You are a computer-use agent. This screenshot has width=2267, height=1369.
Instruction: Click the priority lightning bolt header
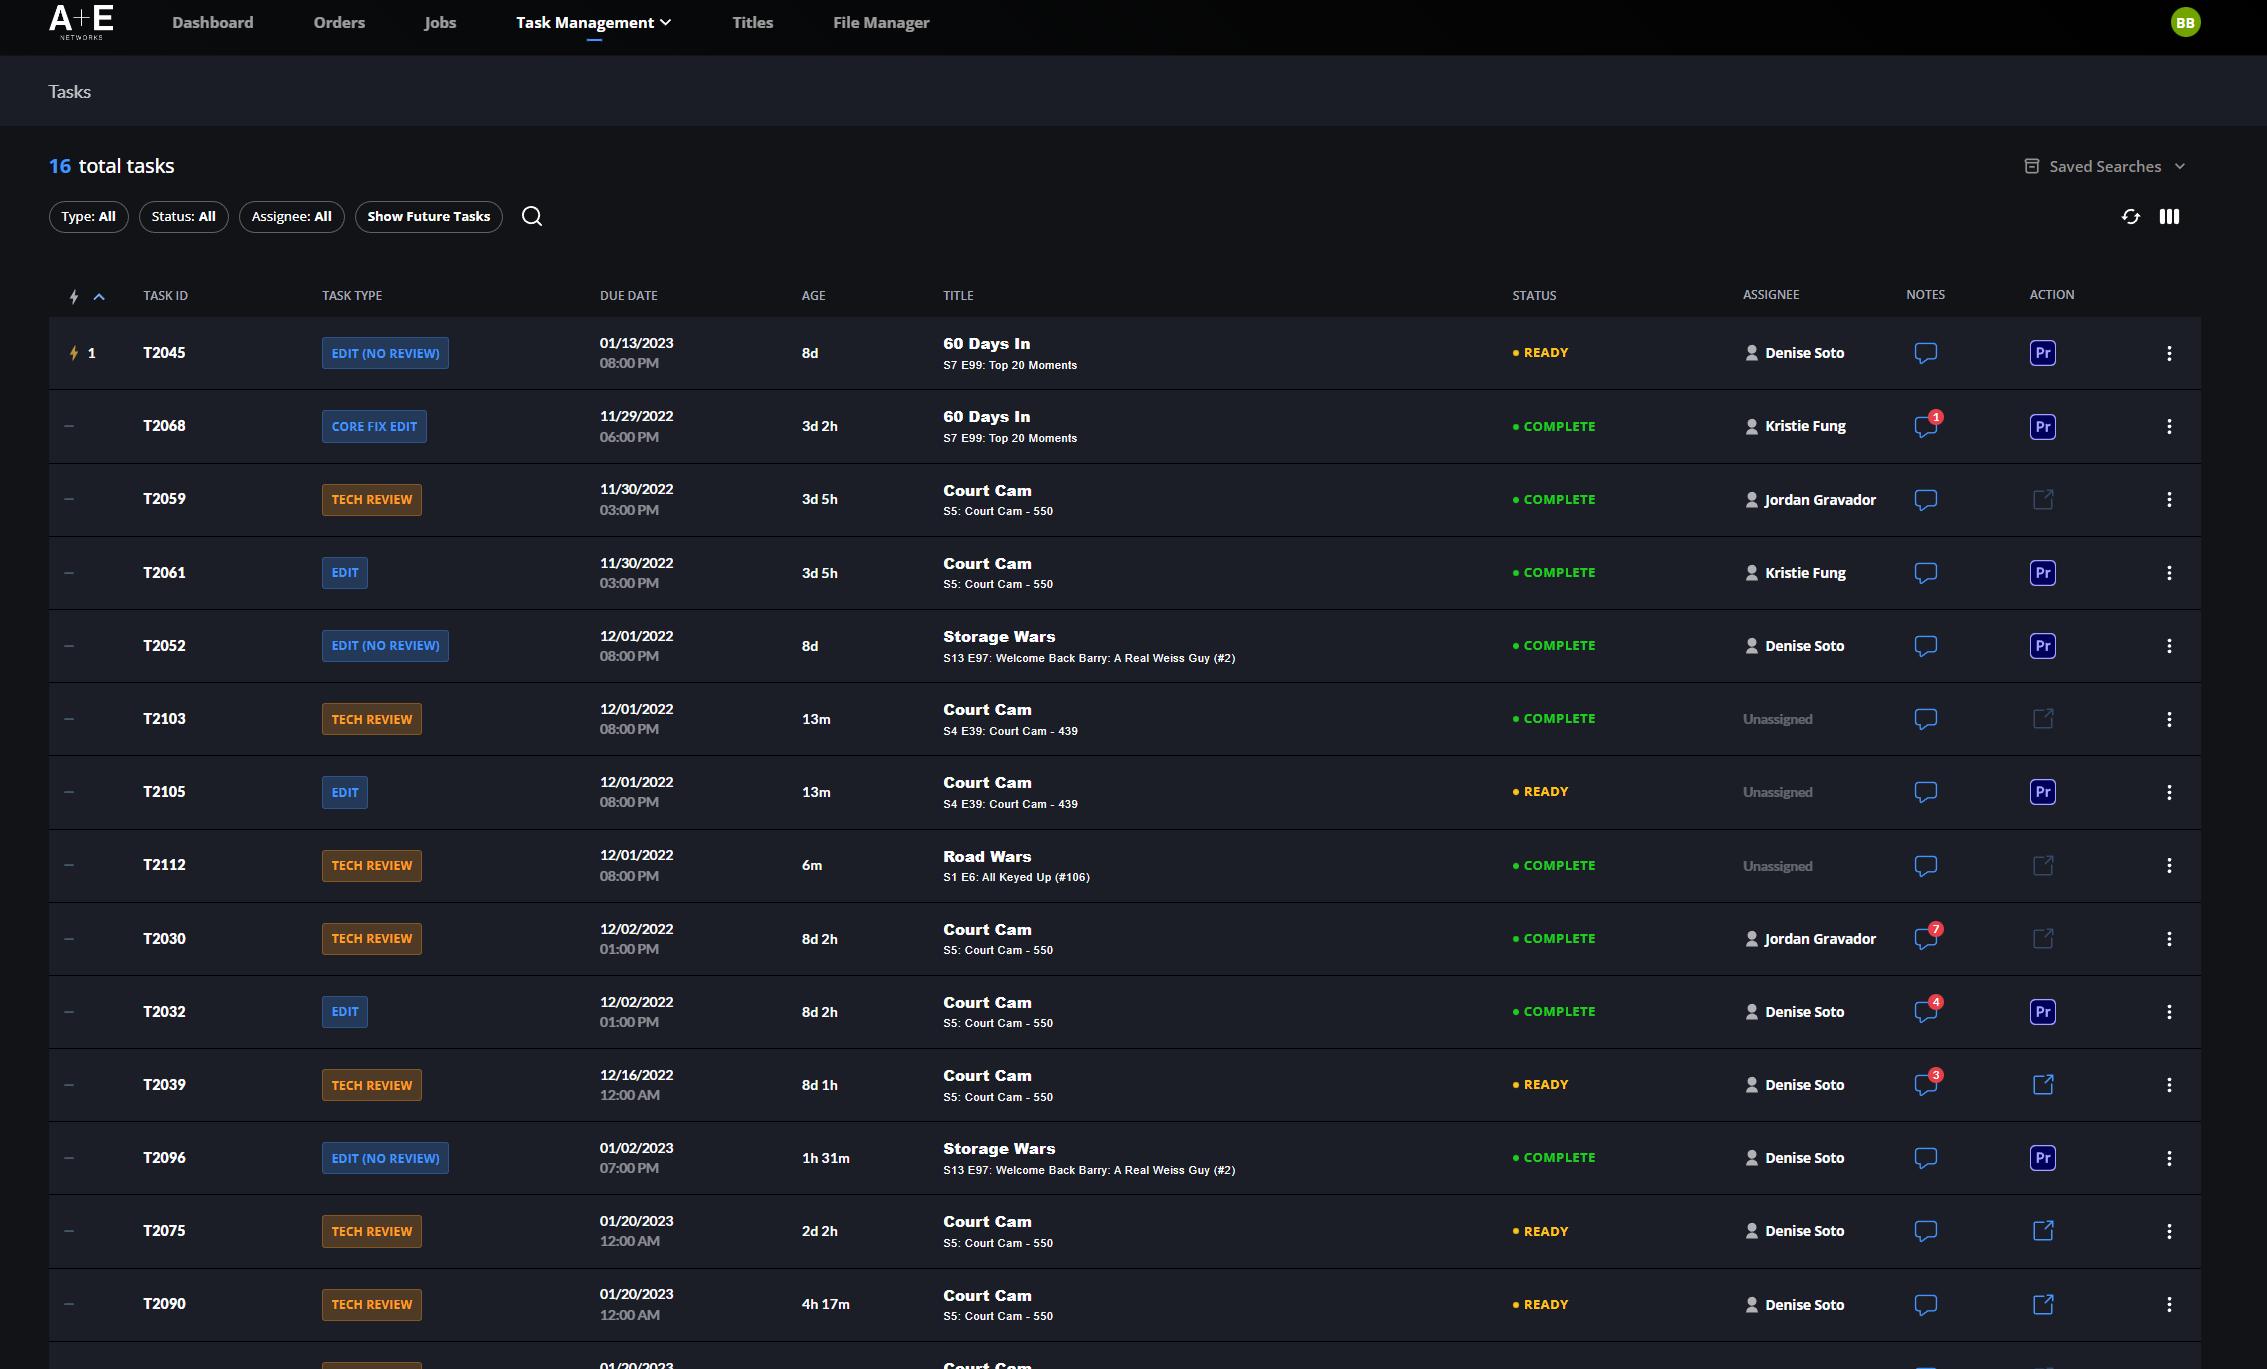coord(74,296)
